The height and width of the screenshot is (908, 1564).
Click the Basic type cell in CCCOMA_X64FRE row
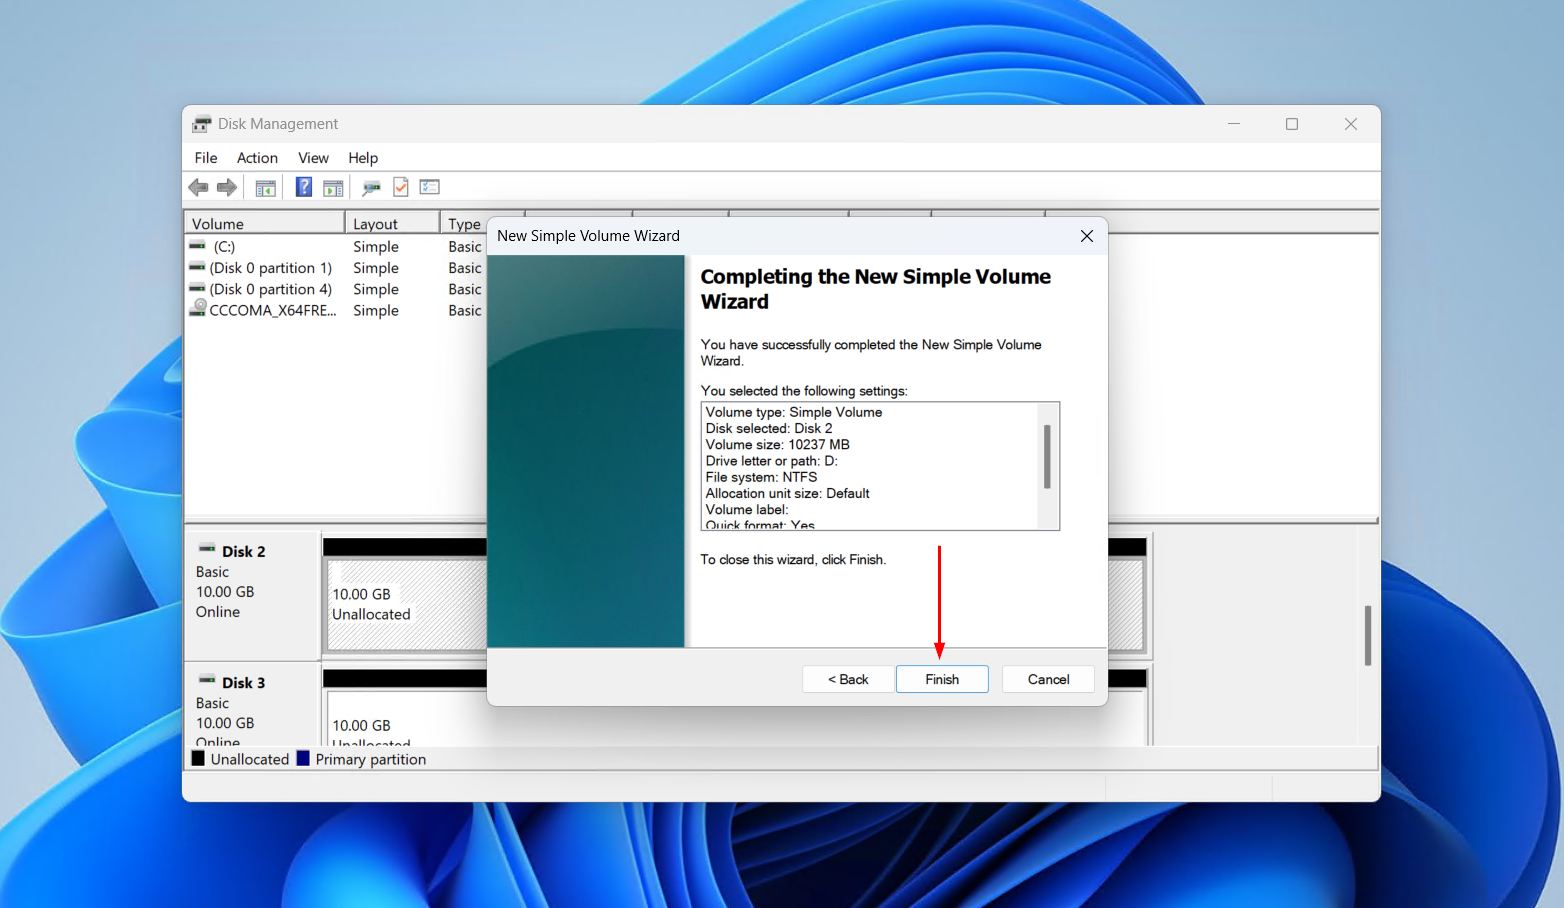coord(465,310)
